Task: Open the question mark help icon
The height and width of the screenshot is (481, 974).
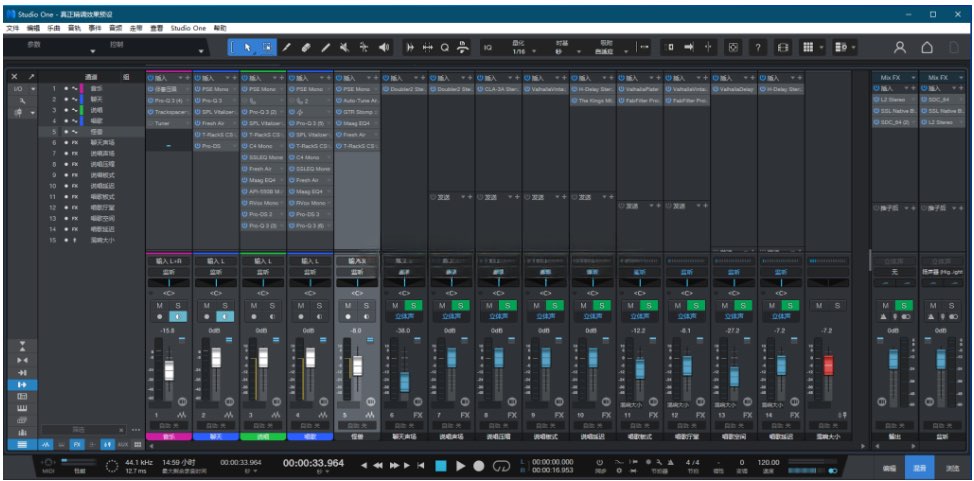Action: pyautogui.click(x=758, y=47)
